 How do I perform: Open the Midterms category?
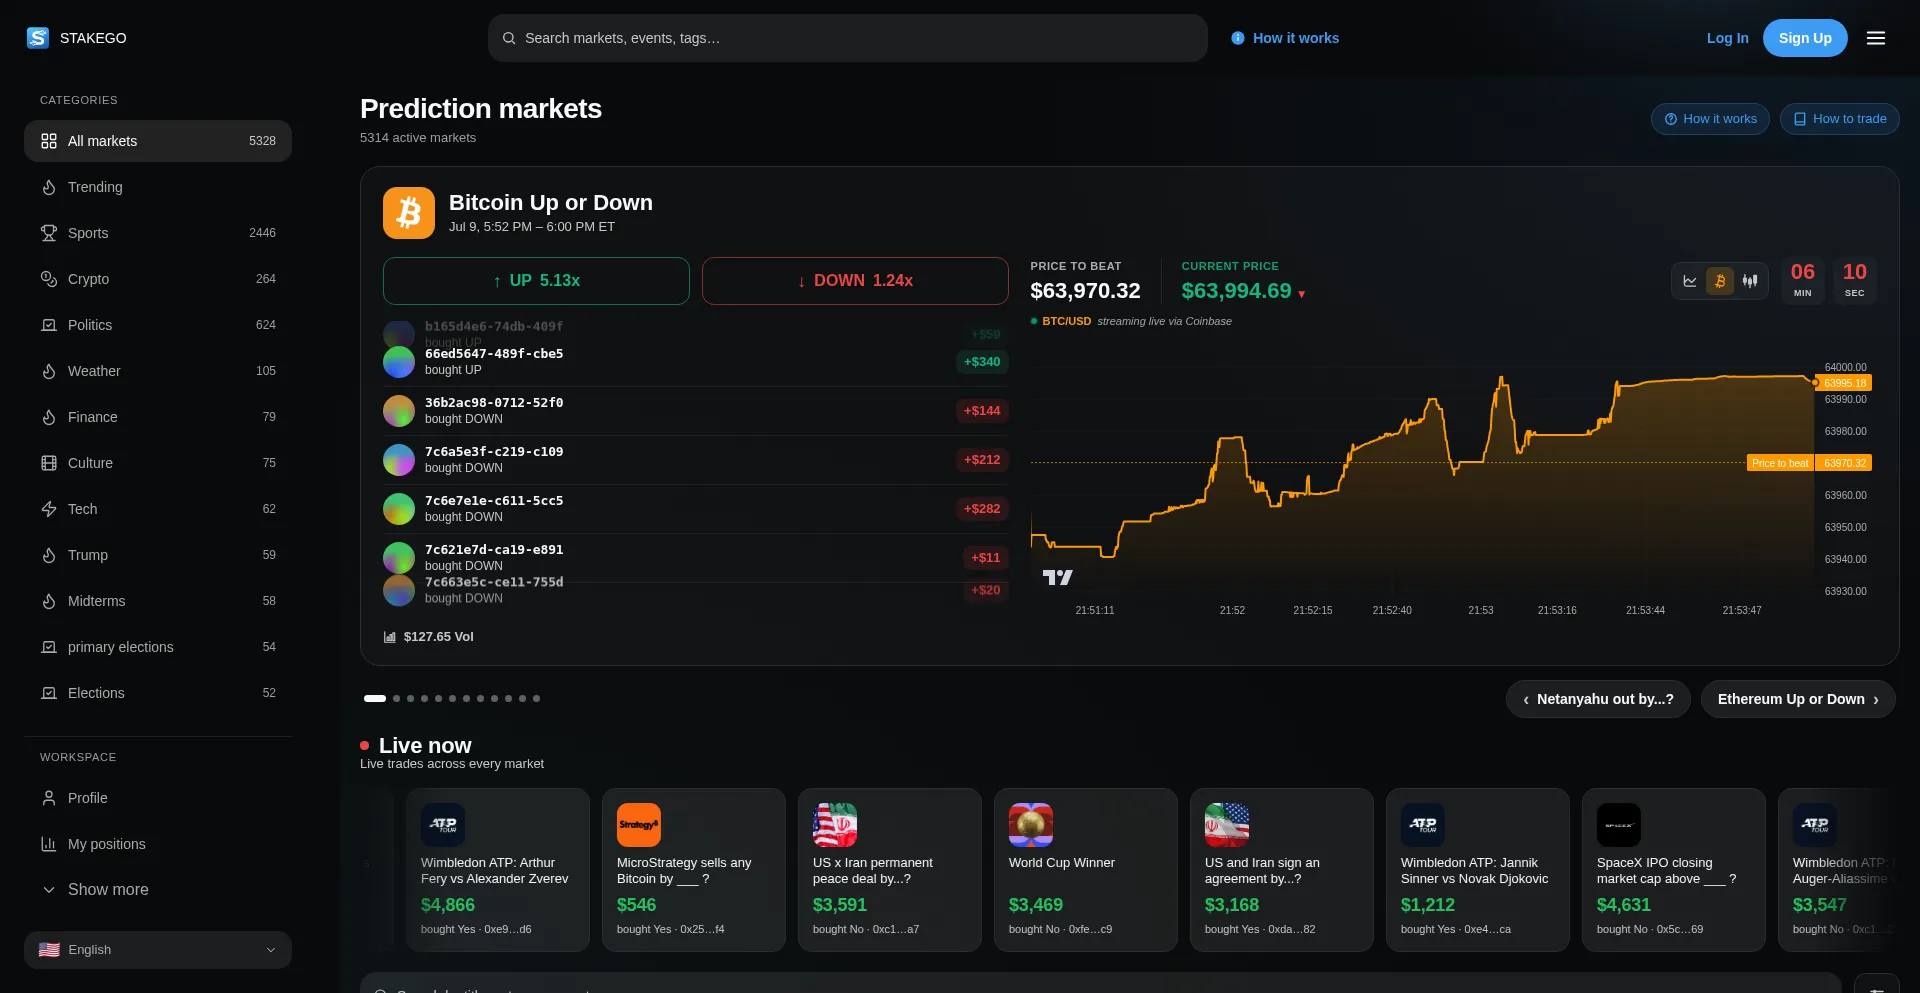pos(158,601)
